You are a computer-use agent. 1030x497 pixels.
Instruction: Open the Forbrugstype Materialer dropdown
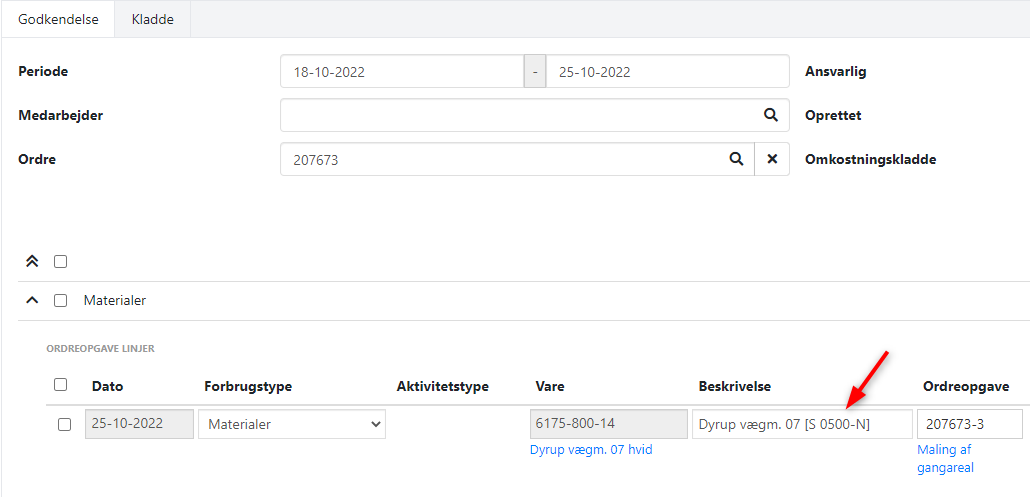(292, 424)
